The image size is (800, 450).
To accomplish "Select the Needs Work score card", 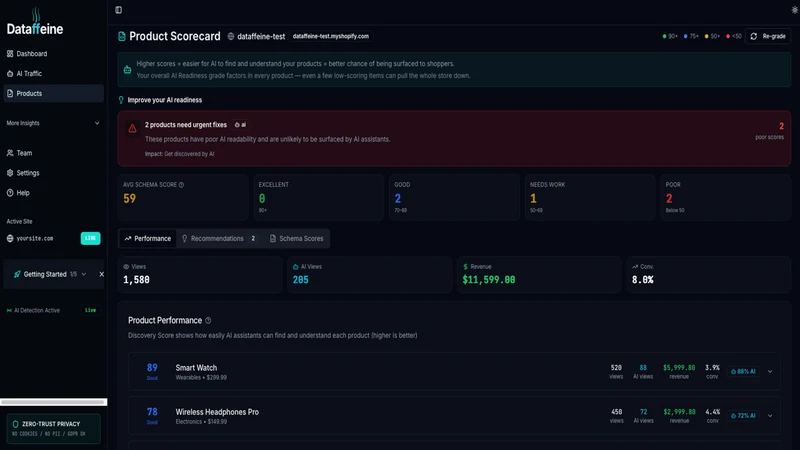I will pyautogui.click(x=590, y=197).
